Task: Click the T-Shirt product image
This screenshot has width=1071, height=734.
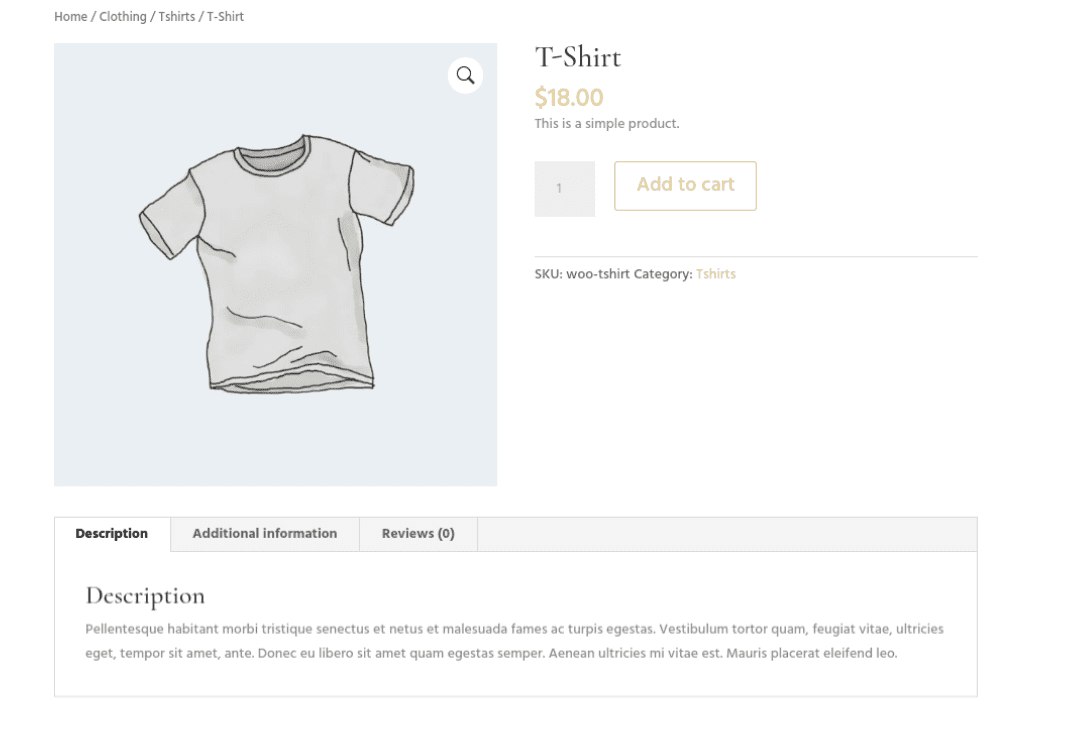Action: point(276,264)
